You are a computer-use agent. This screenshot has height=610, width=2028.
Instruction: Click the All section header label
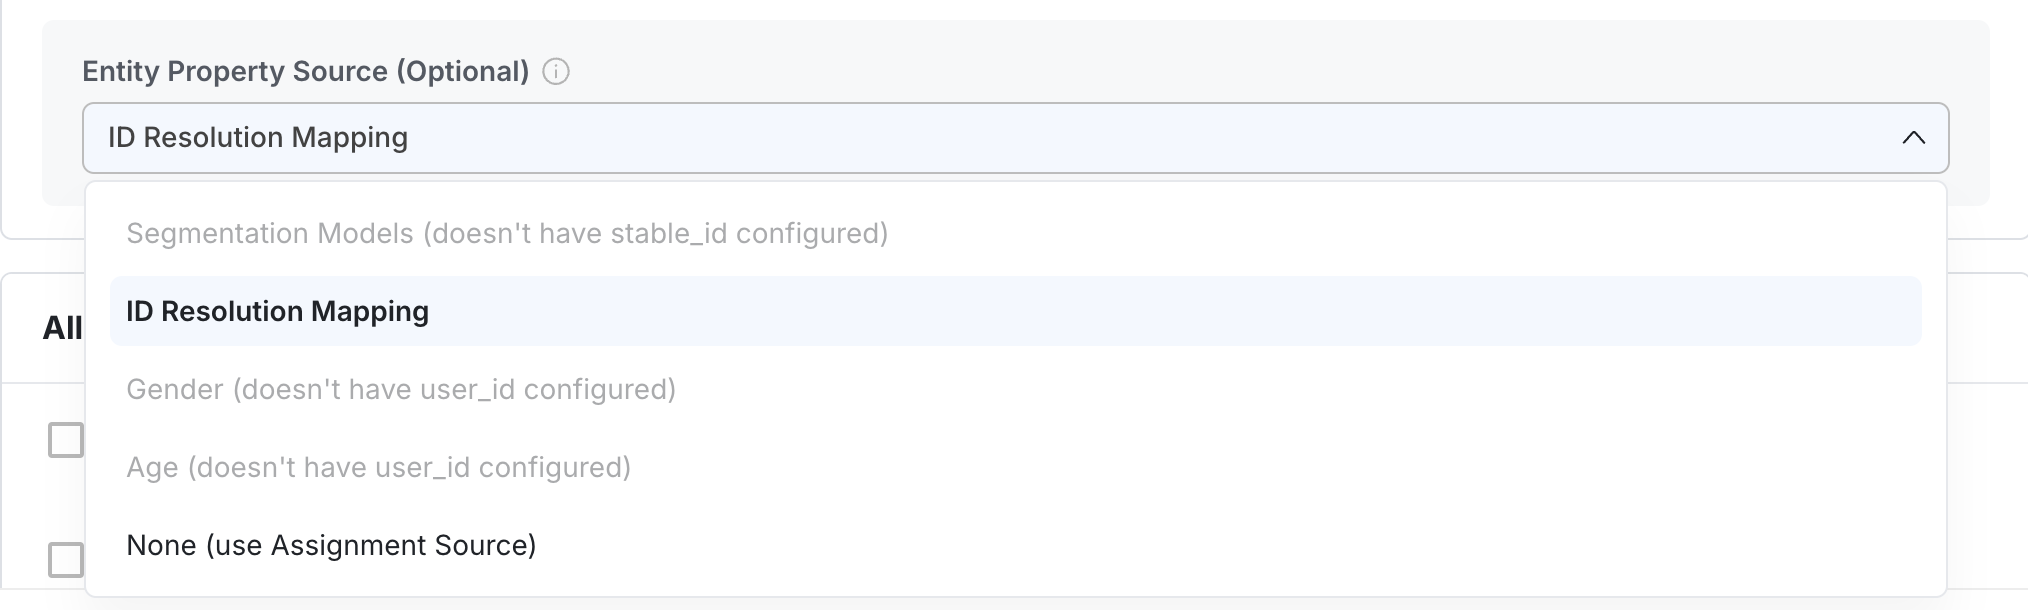60,327
